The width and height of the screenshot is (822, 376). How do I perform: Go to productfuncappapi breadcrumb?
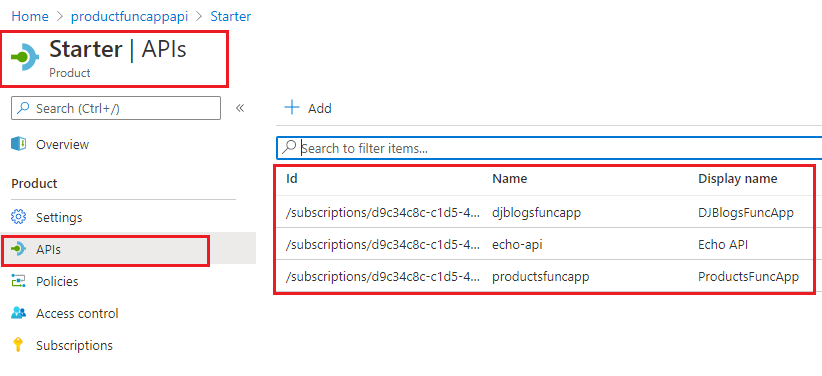129,16
